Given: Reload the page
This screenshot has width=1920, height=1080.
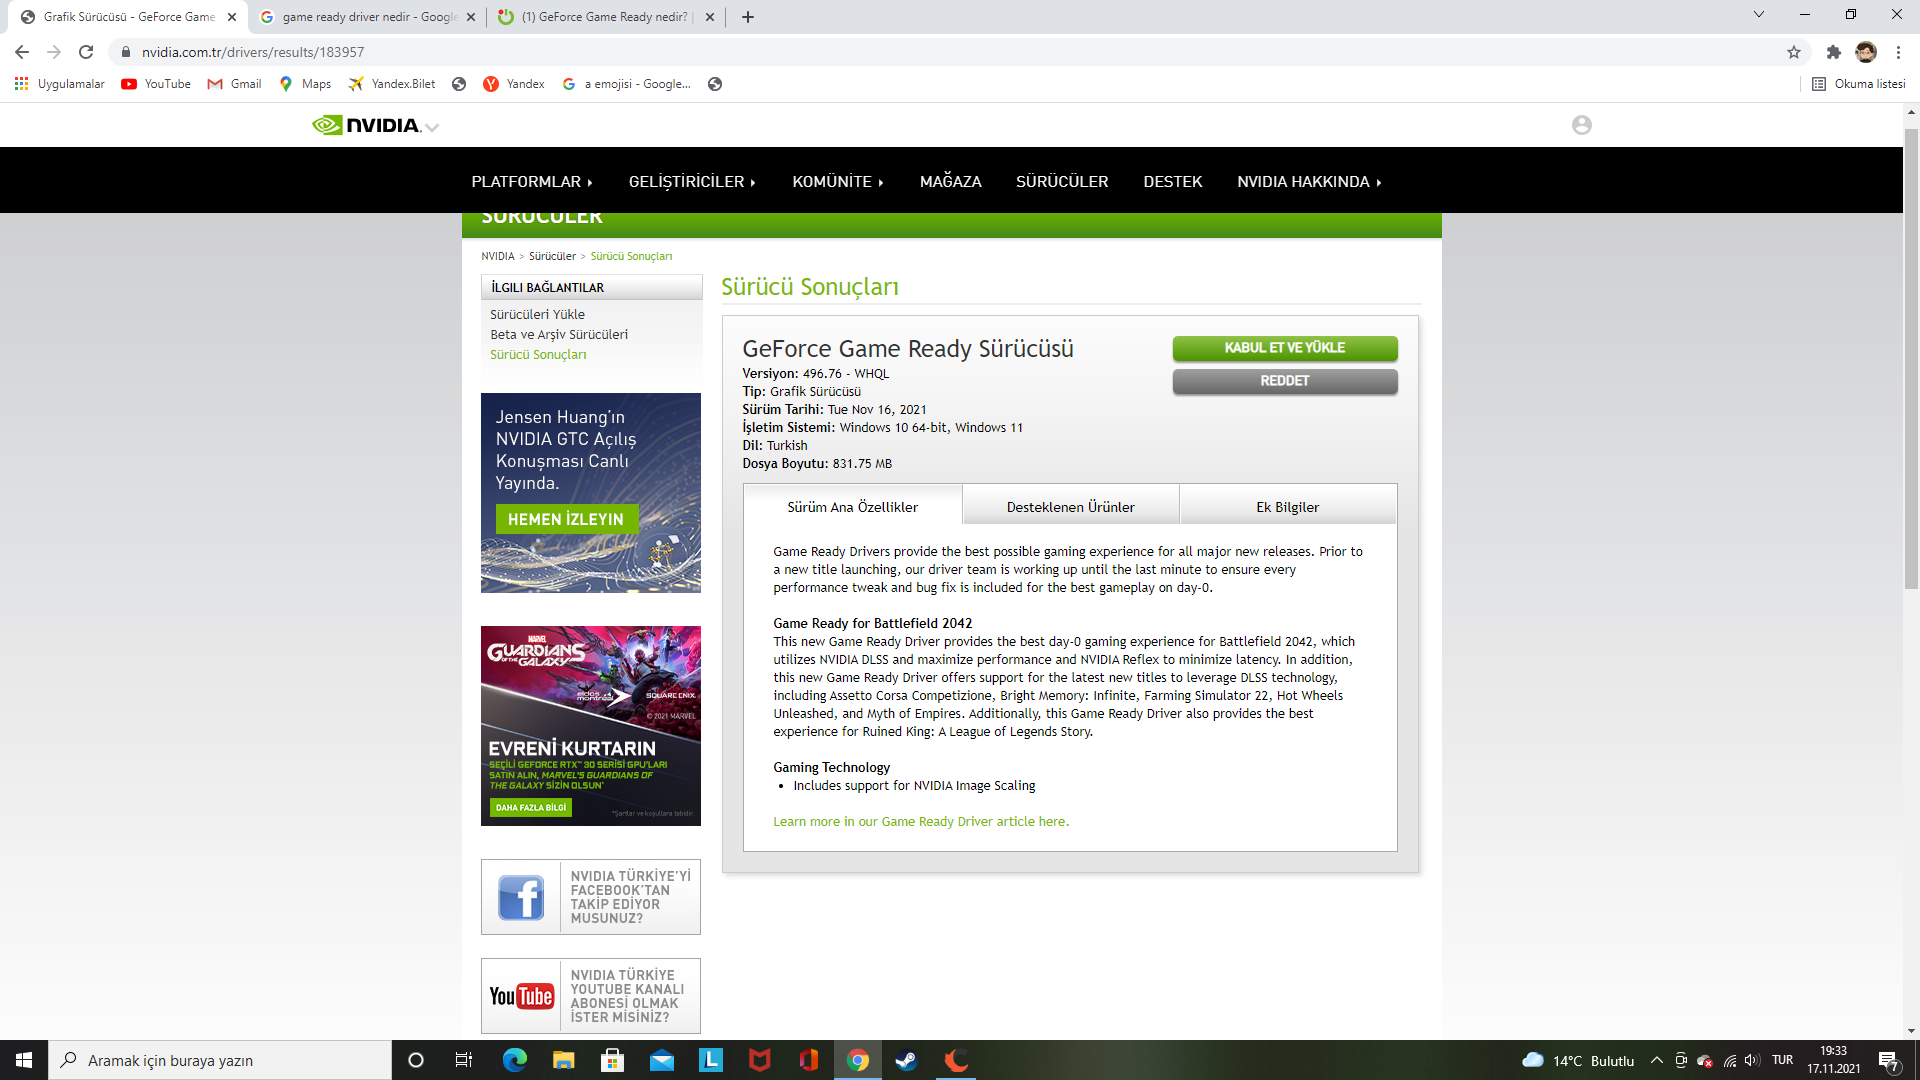Looking at the screenshot, I should [x=86, y=52].
